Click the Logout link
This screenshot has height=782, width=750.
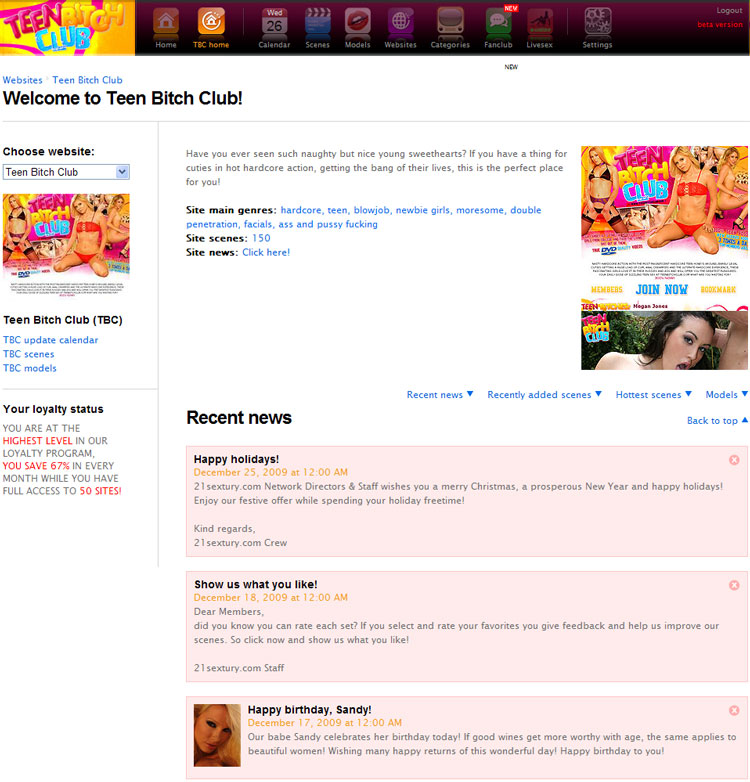729,10
